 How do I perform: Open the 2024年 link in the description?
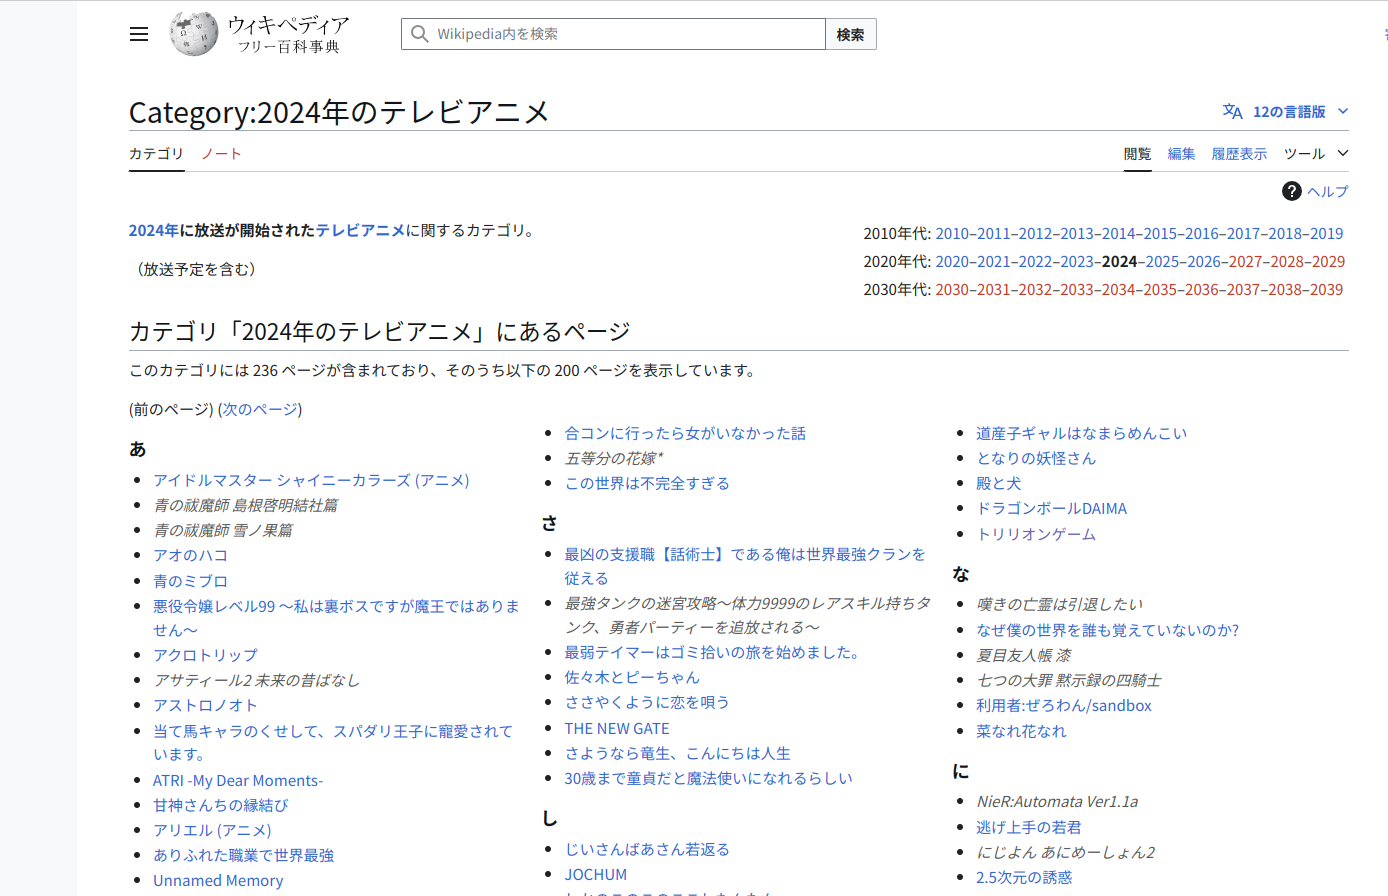(154, 230)
